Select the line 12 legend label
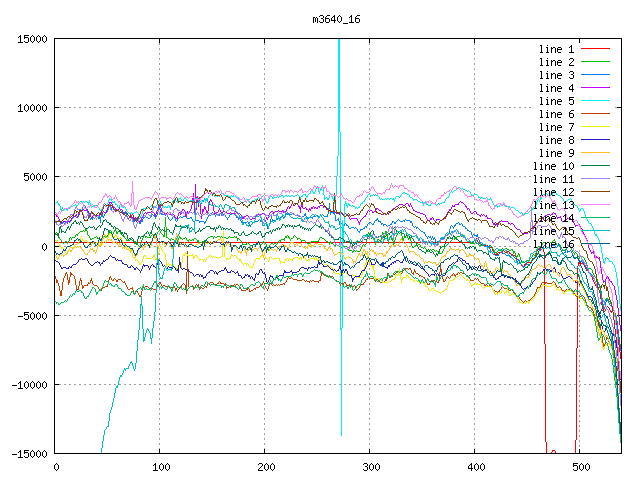 553,192
